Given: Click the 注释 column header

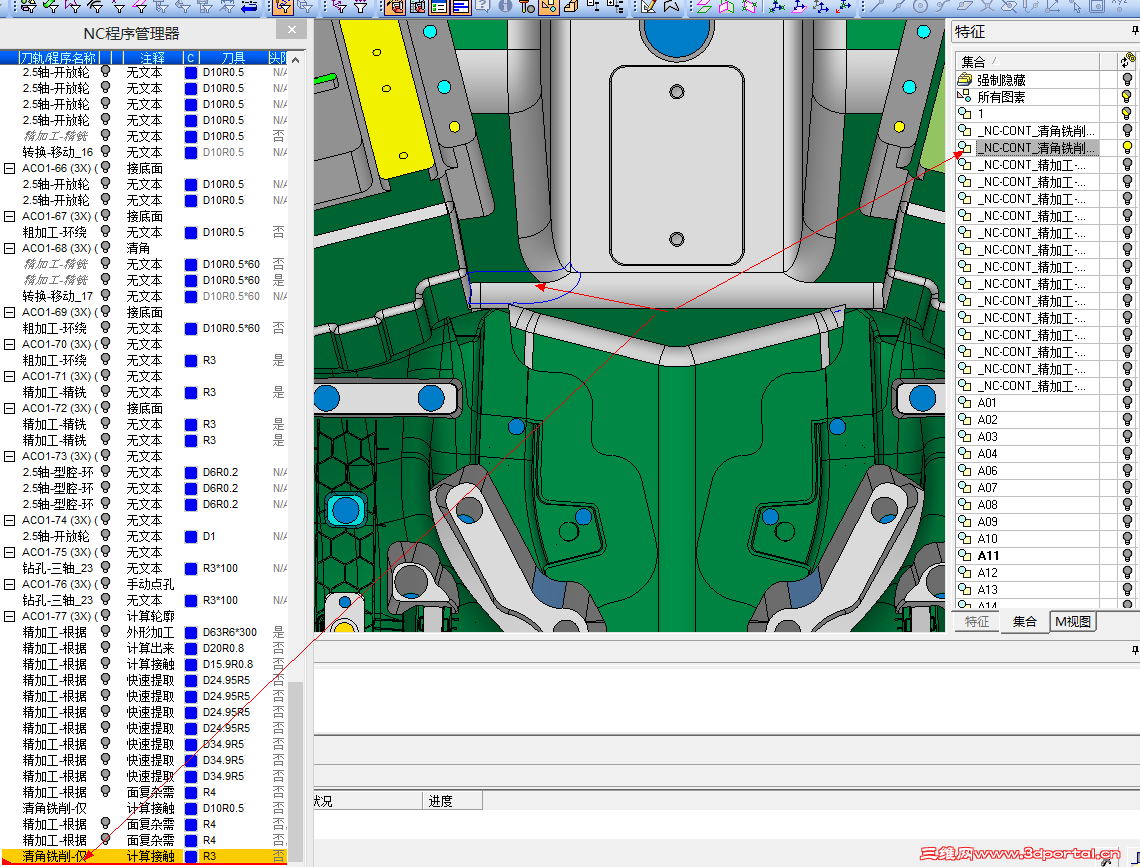Looking at the screenshot, I should click(152, 57).
